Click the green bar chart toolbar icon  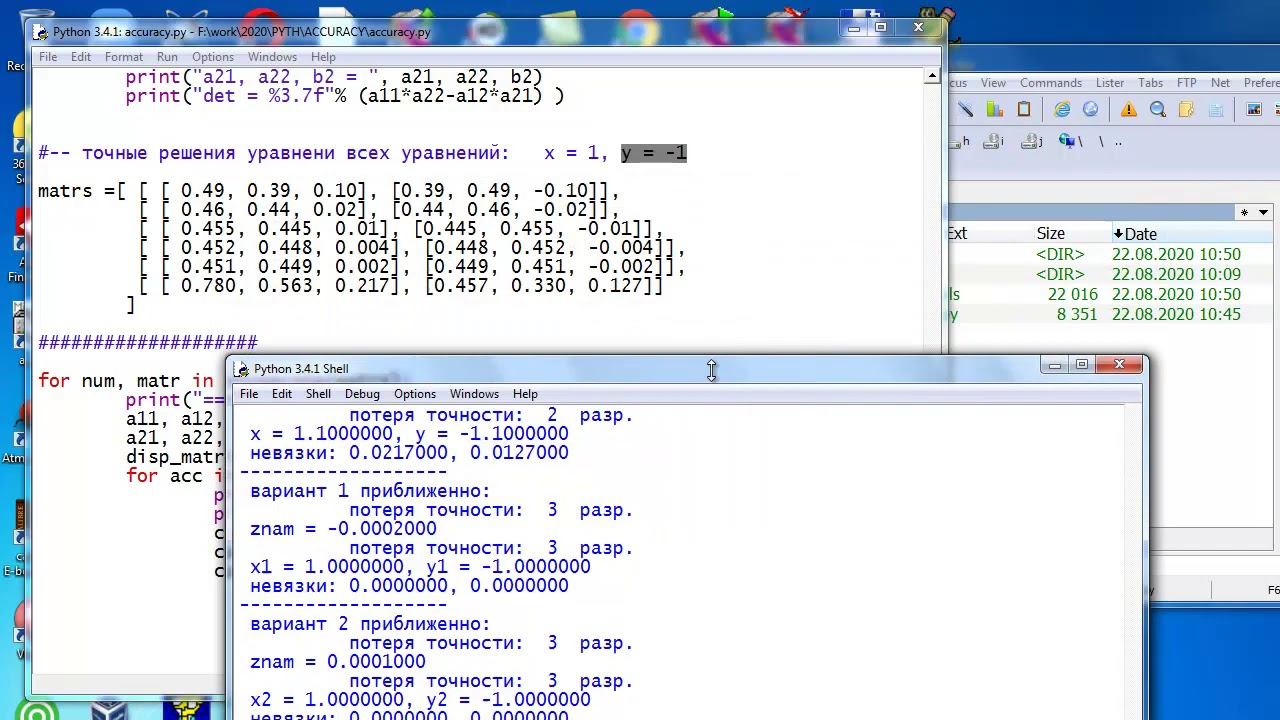click(x=994, y=110)
